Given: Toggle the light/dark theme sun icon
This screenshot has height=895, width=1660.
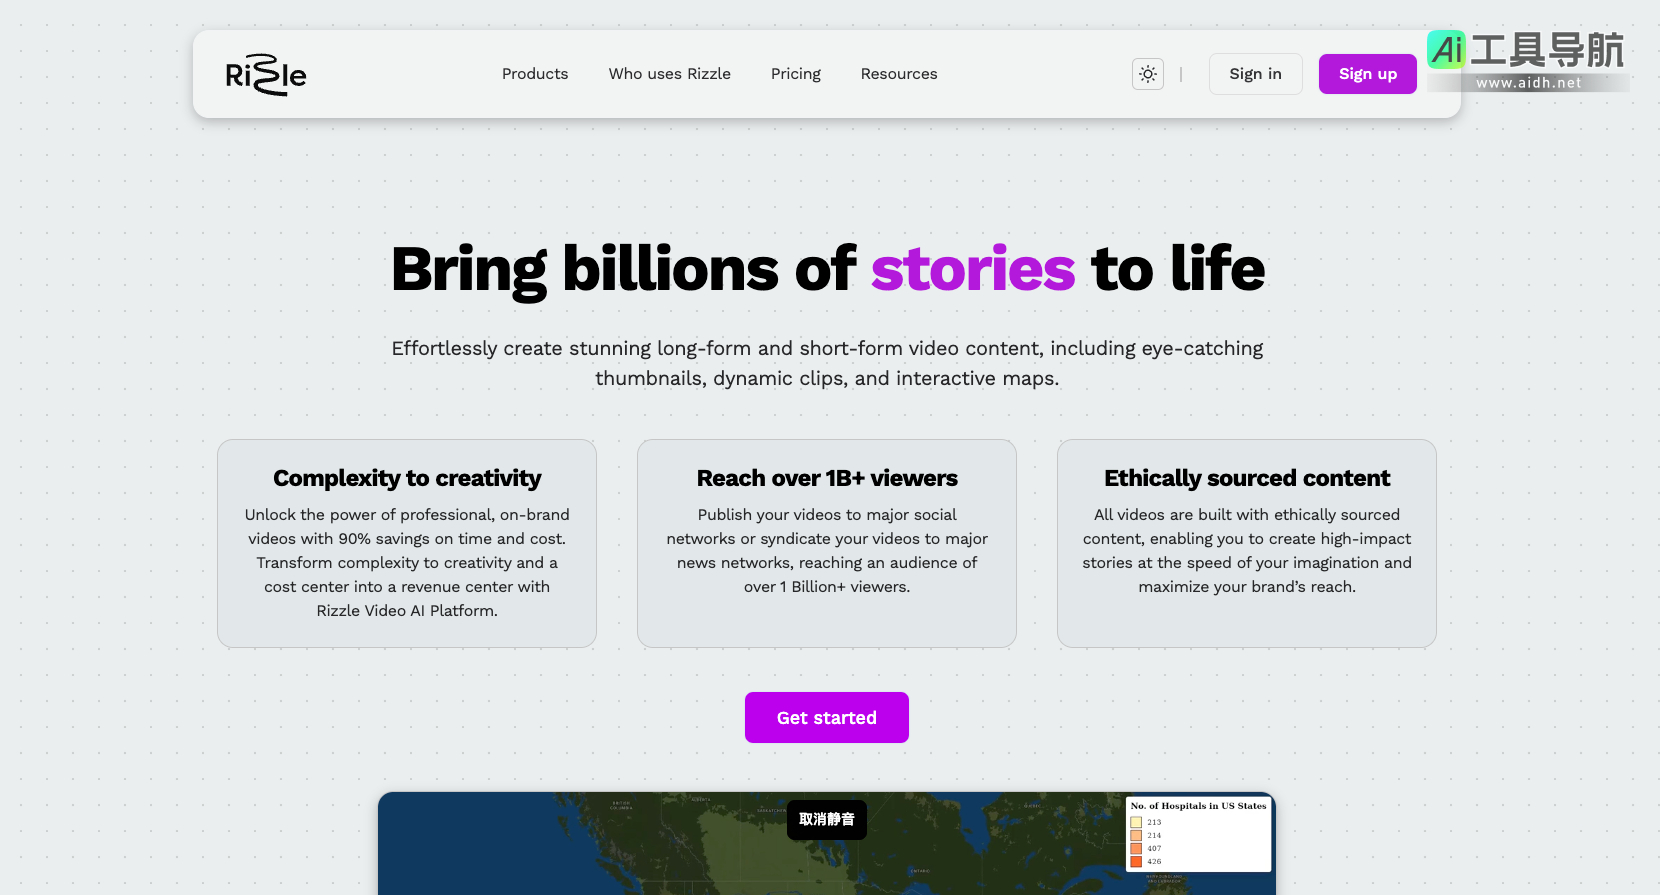Looking at the screenshot, I should [1148, 74].
